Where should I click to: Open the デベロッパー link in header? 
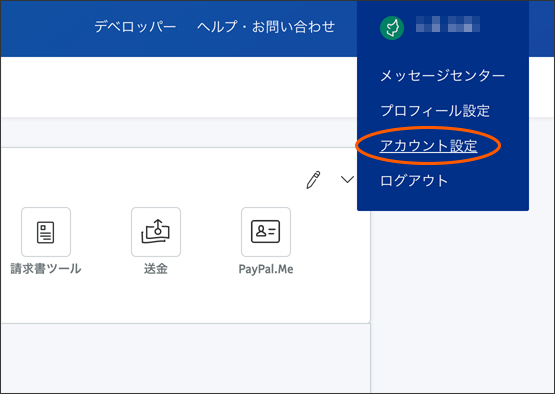point(135,27)
